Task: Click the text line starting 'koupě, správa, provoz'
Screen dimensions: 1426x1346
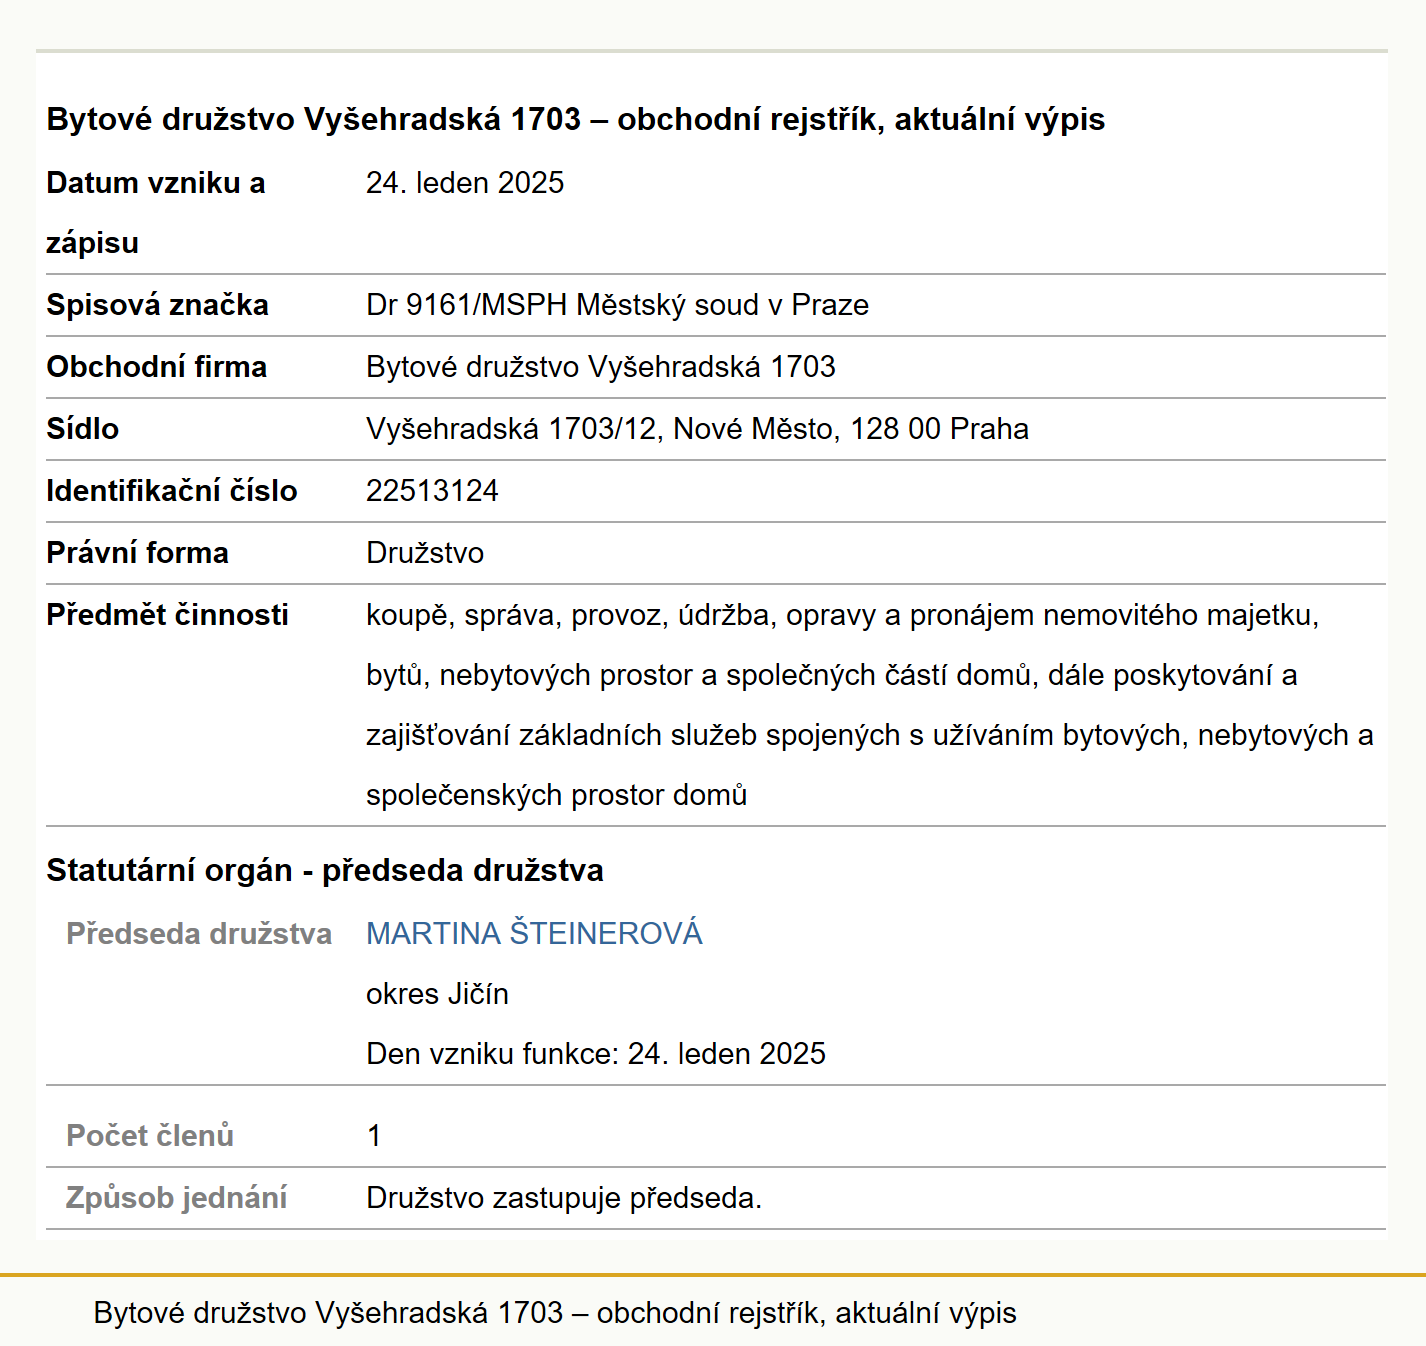Action: [x=842, y=615]
